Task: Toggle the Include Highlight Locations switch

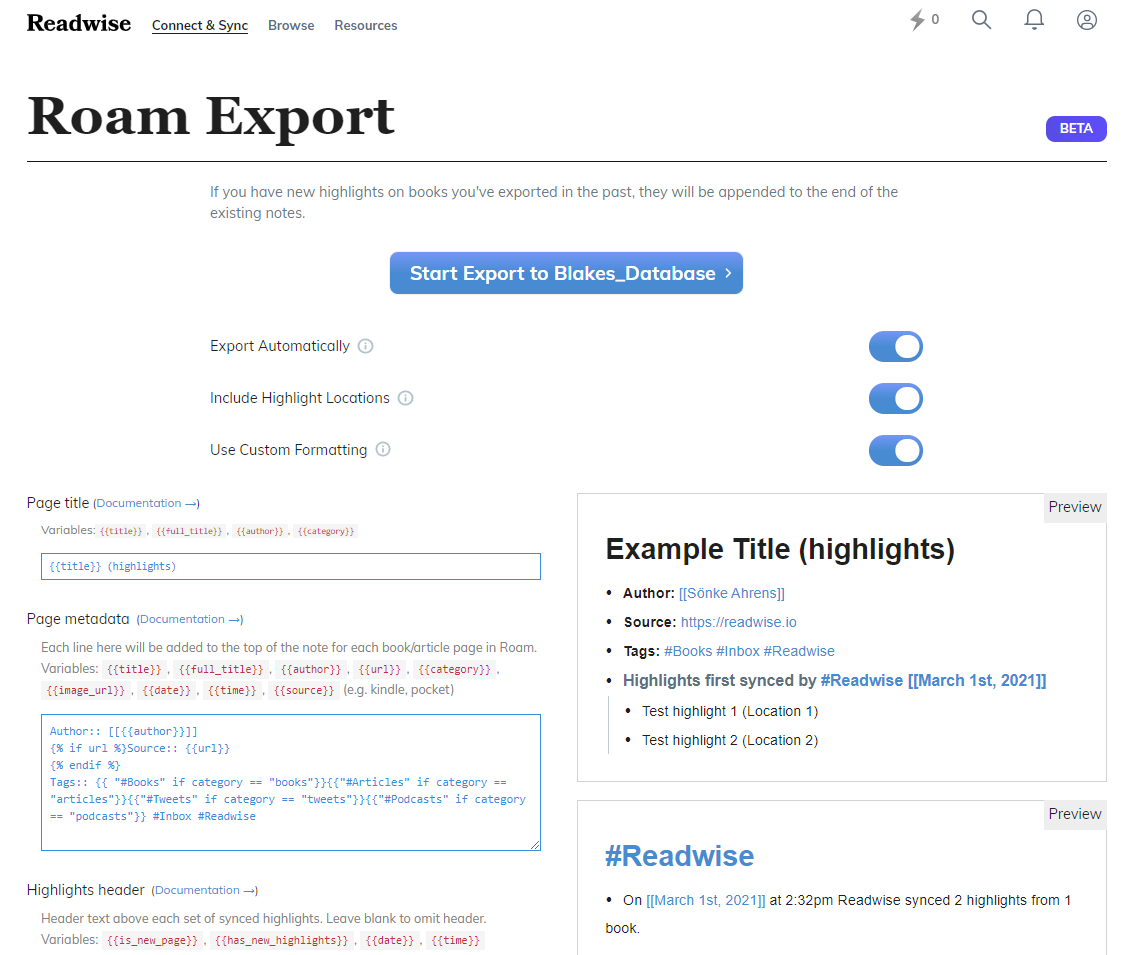Action: tap(895, 398)
